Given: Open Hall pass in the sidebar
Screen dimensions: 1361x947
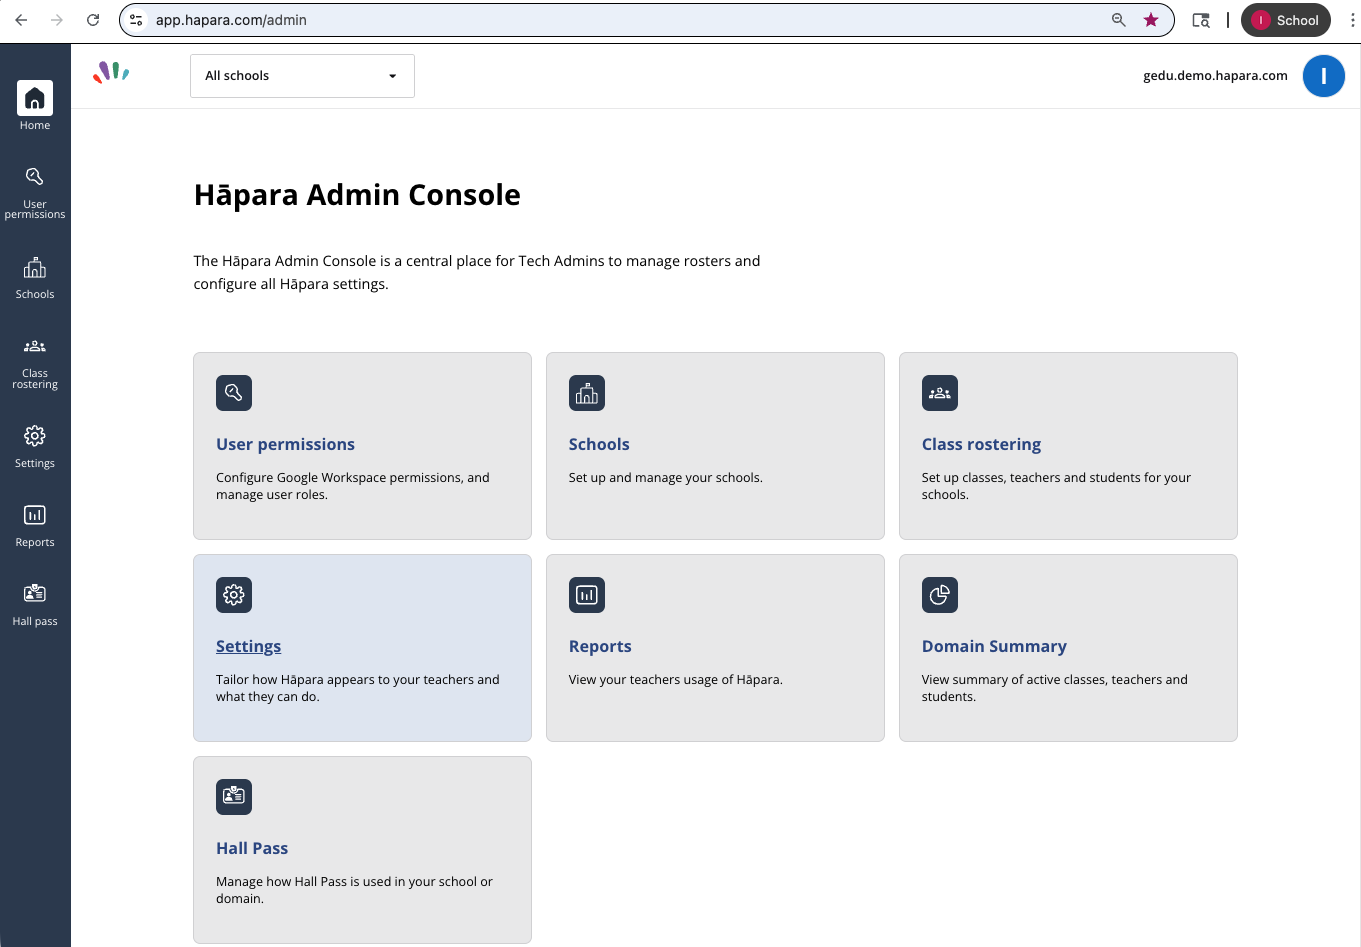Looking at the screenshot, I should point(35,604).
